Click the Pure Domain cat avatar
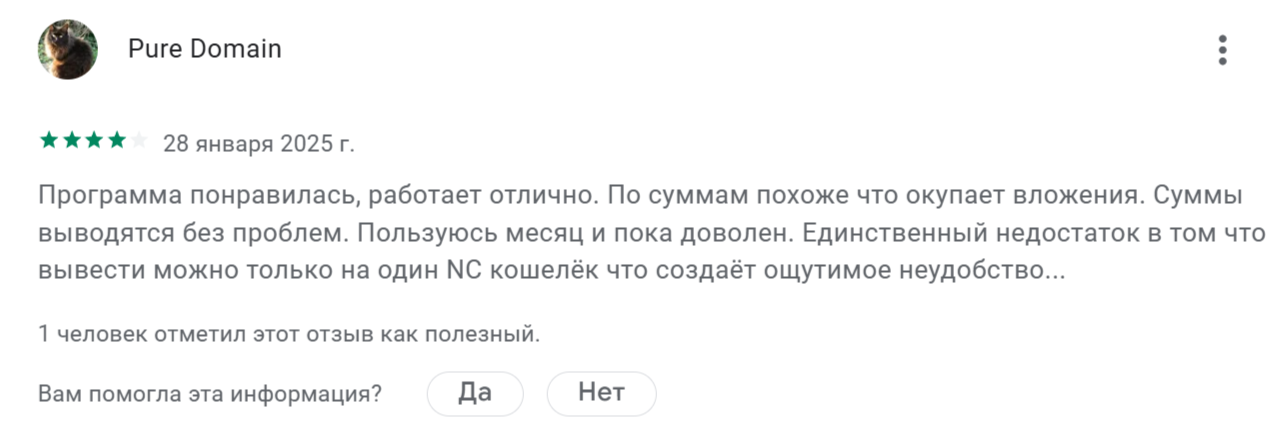 (68, 49)
